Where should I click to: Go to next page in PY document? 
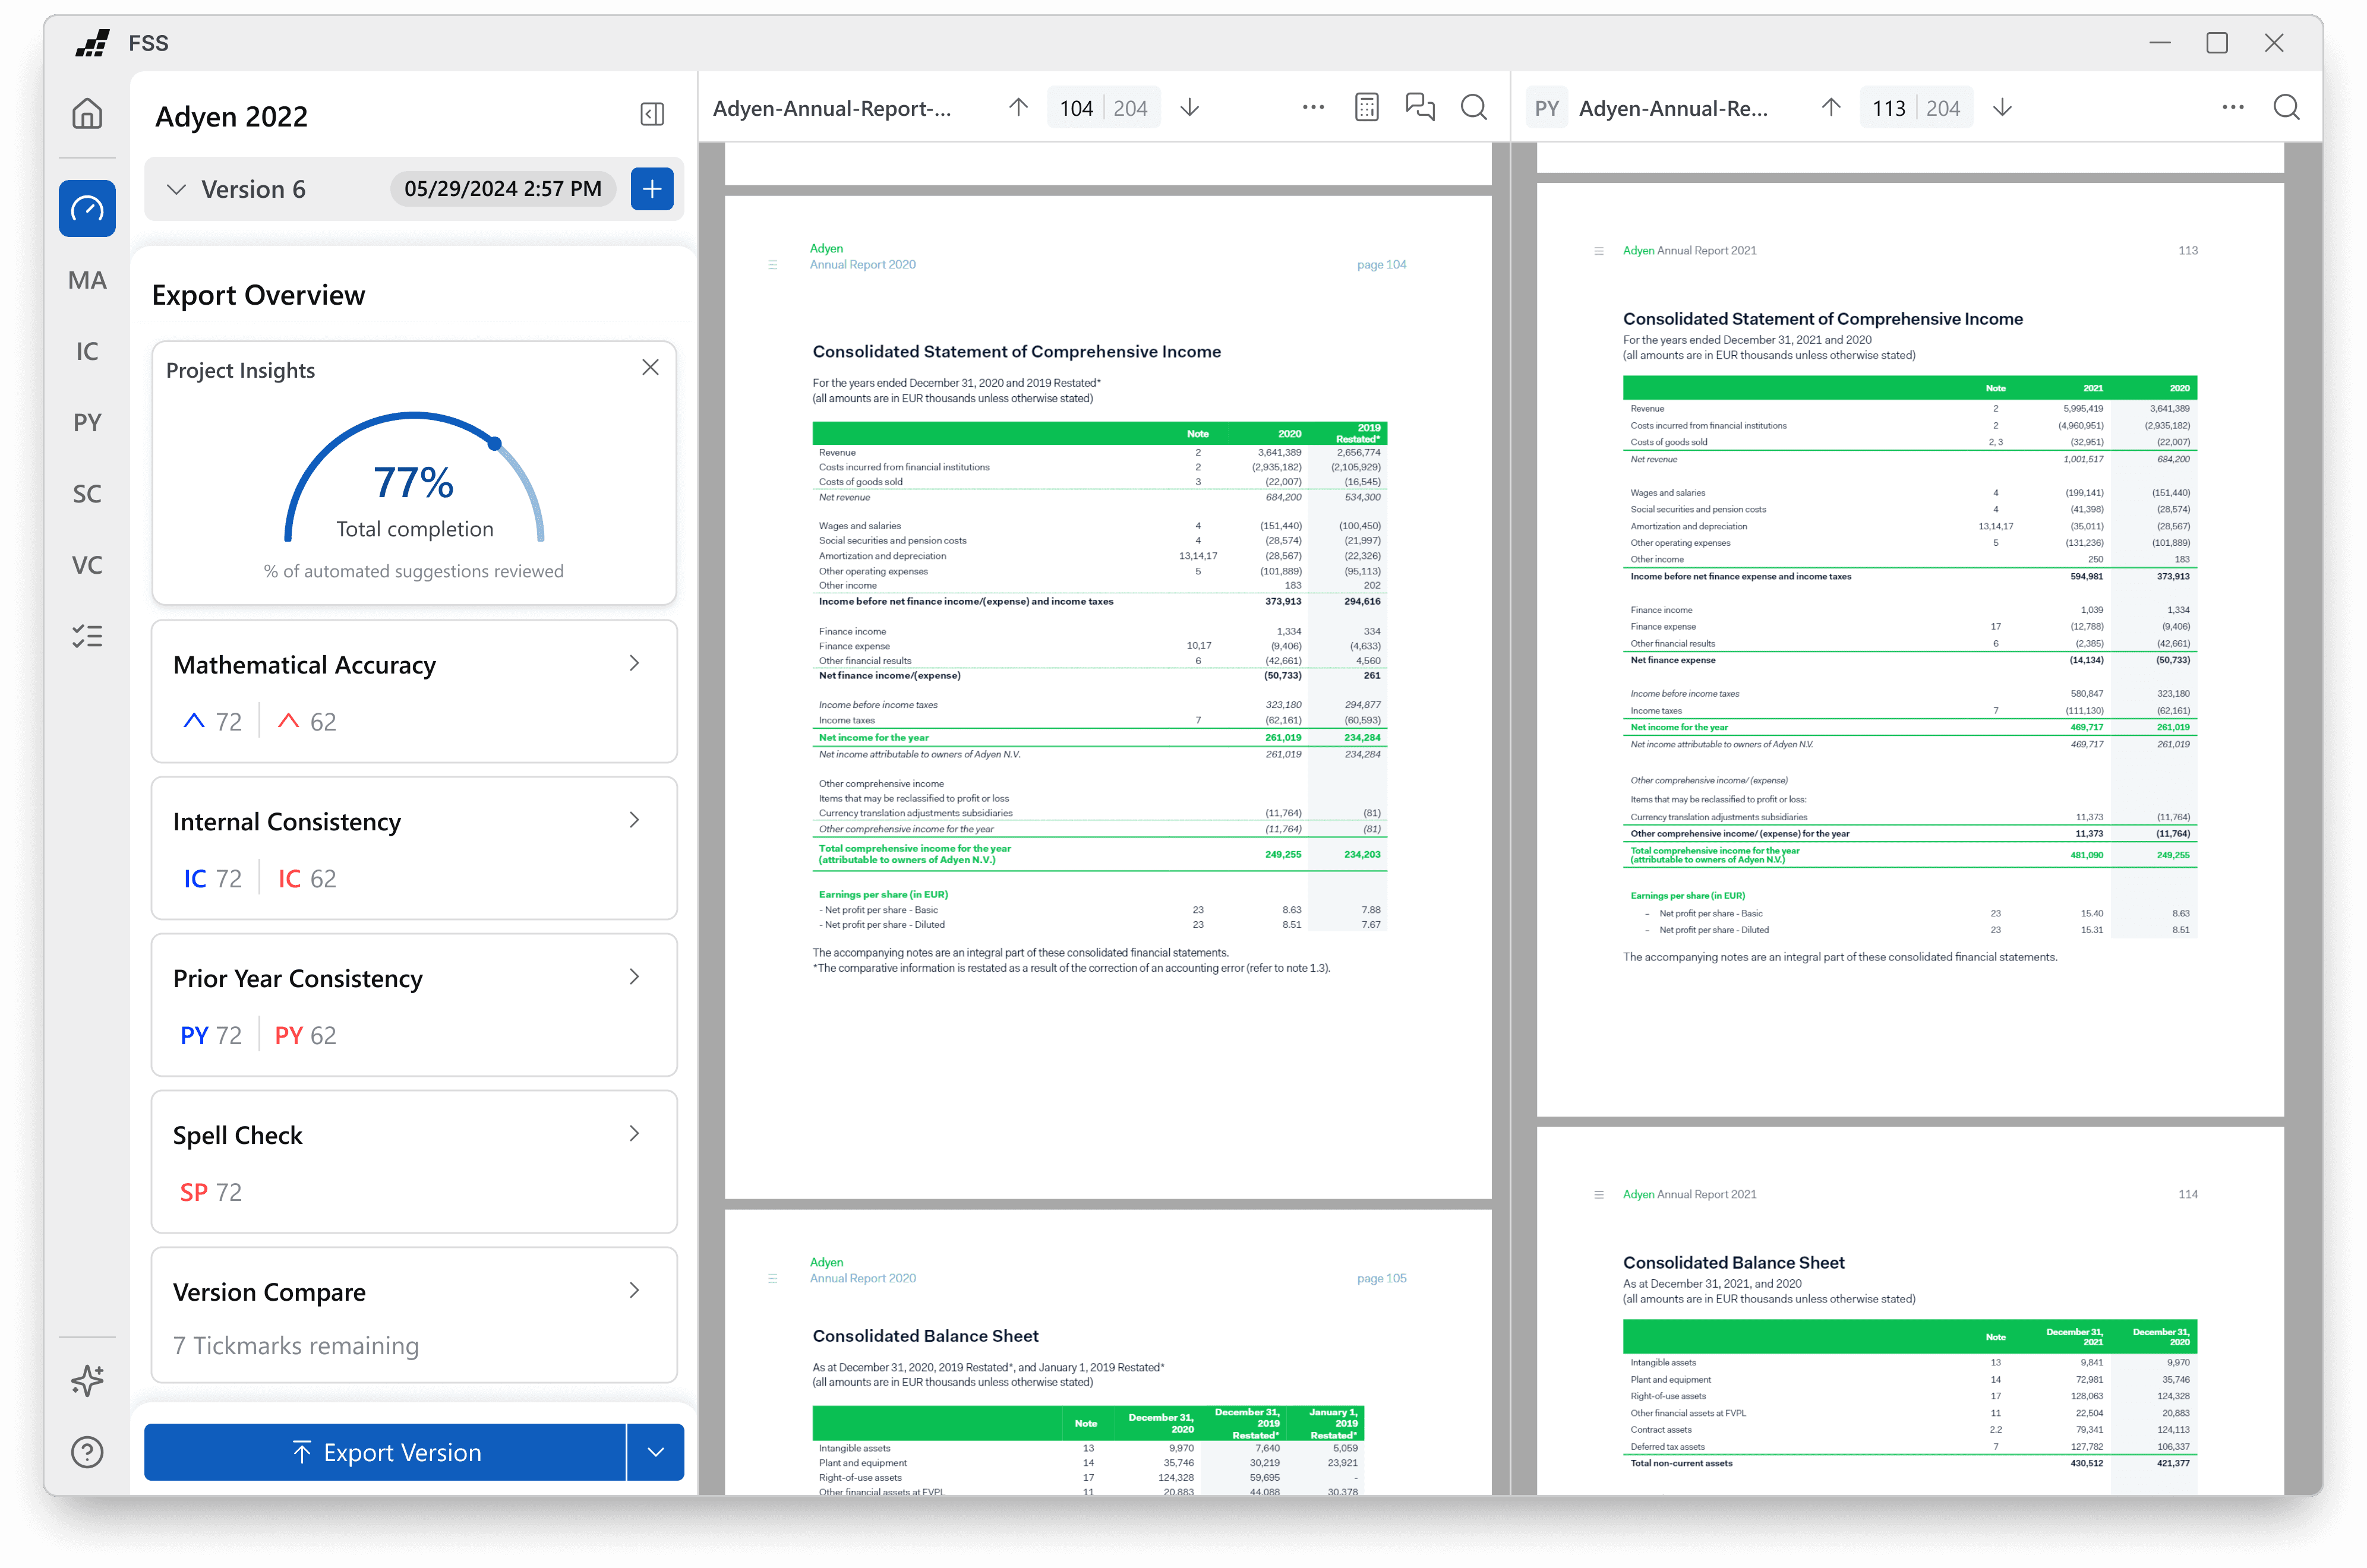click(x=2002, y=108)
